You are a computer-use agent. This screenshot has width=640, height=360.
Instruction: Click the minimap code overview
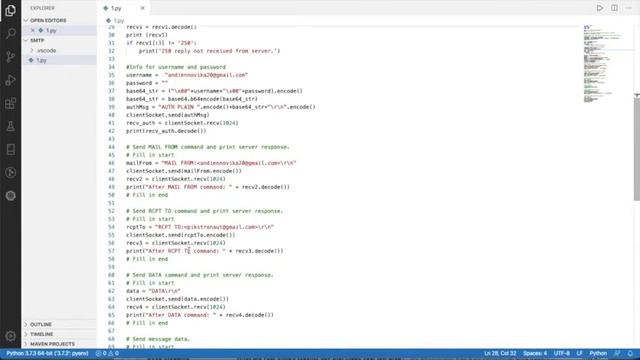tap(602, 64)
